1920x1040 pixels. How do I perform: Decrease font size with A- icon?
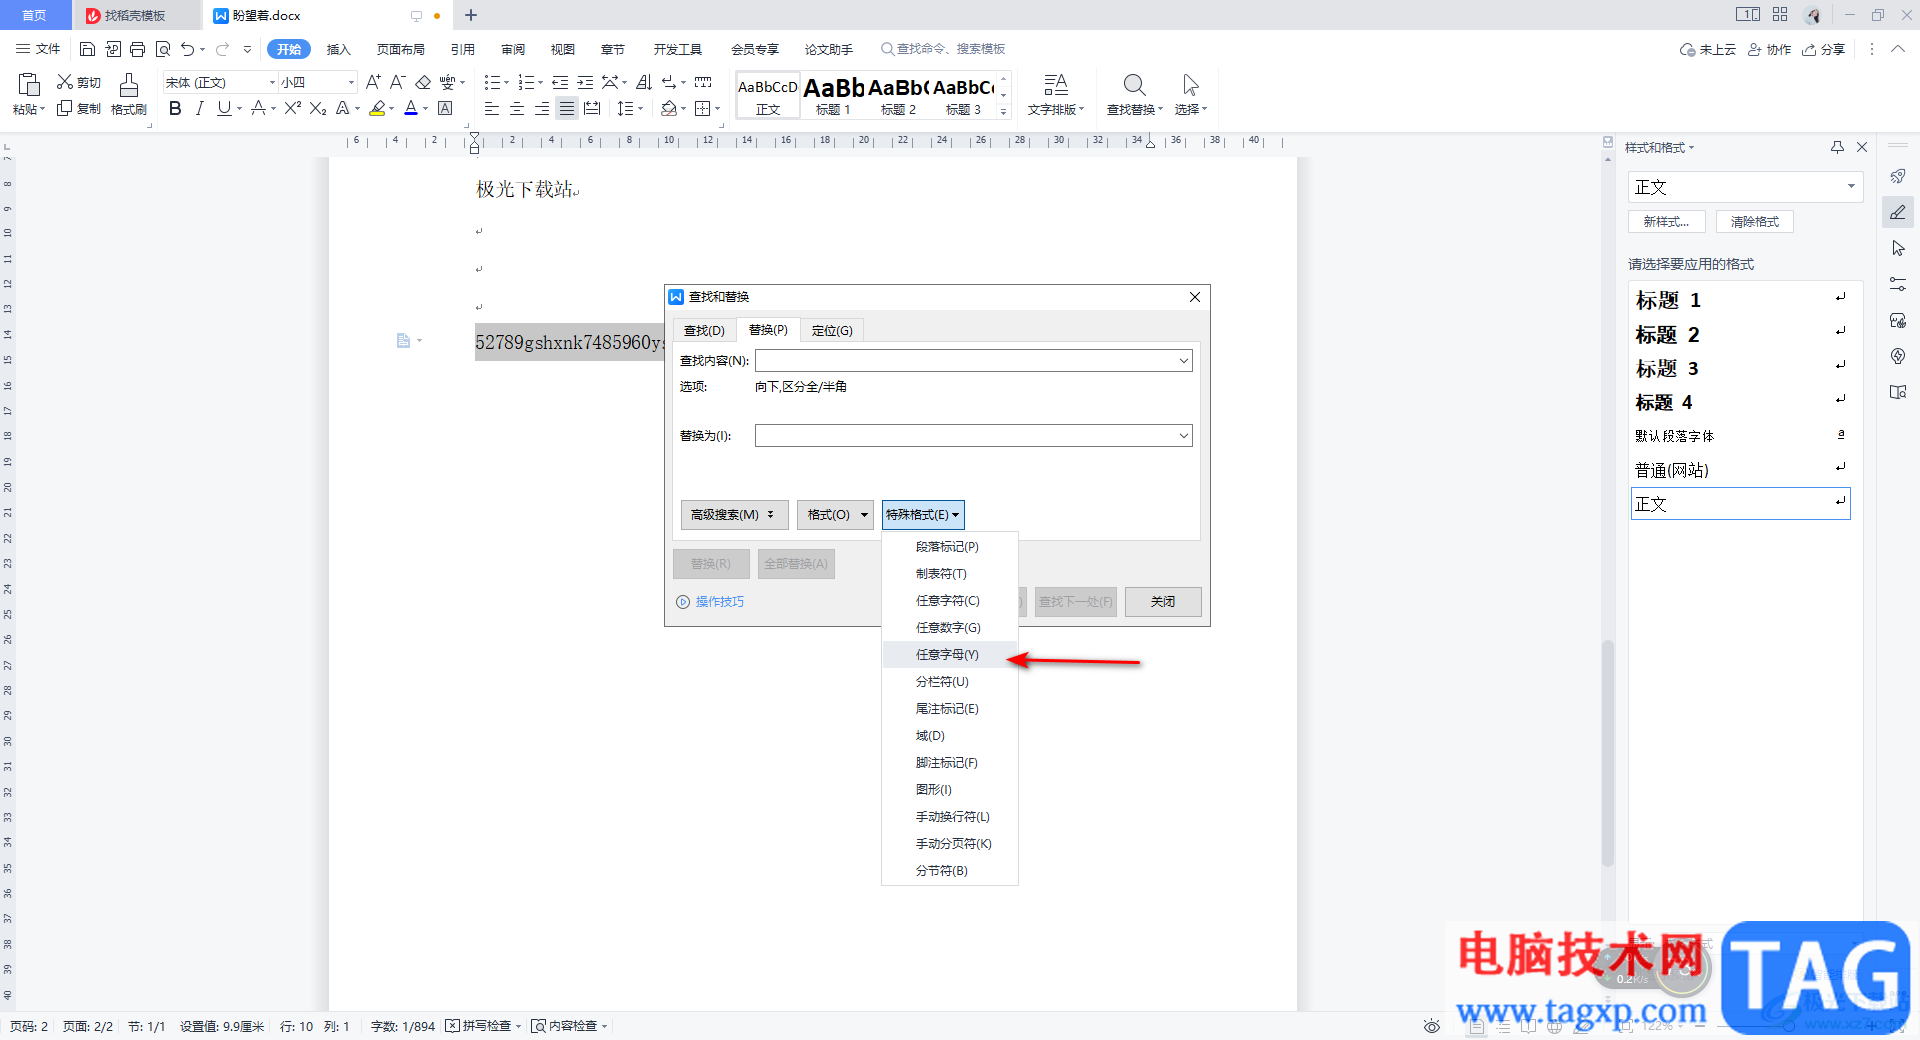coord(397,82)
